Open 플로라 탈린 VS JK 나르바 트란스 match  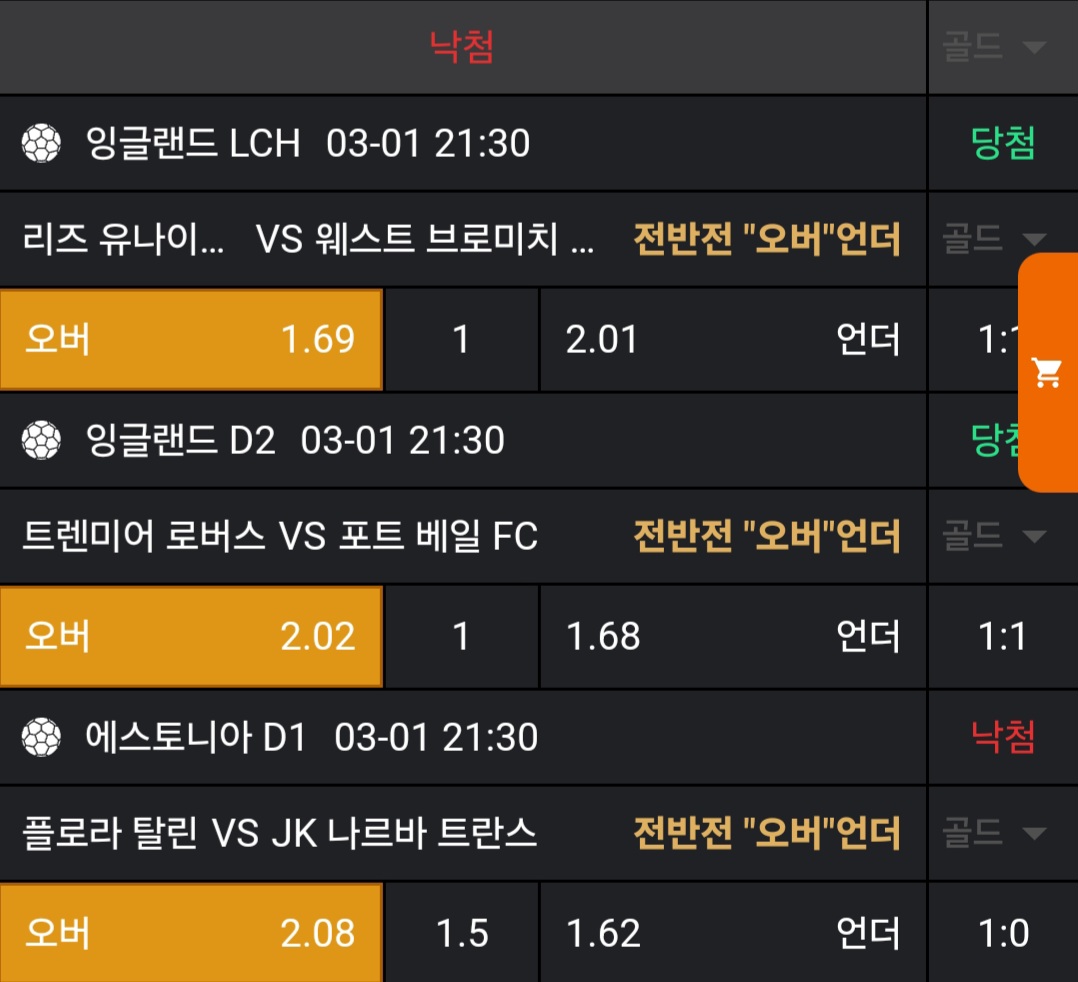tap(280, 833)
